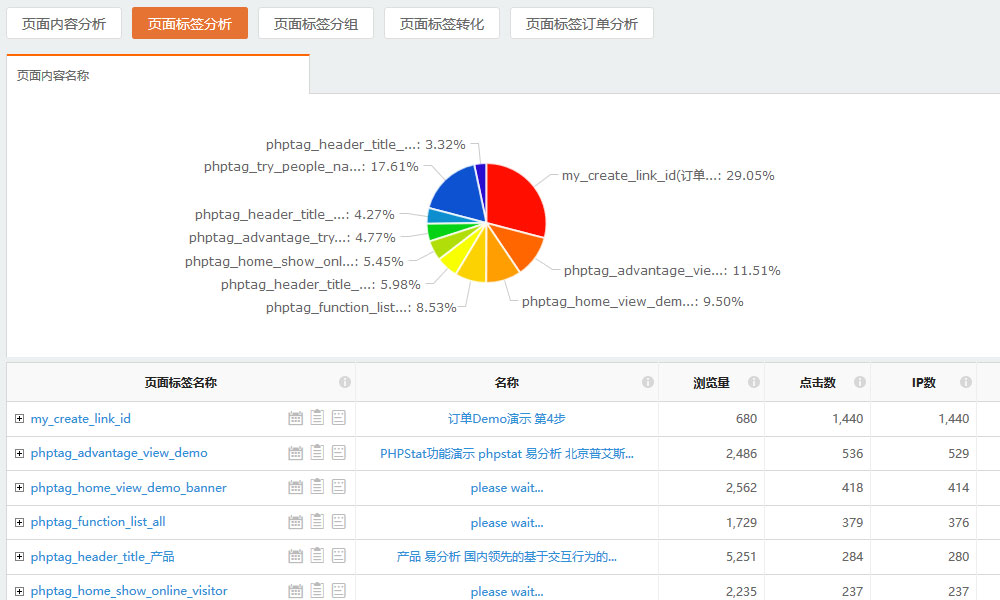Click list-detail icon in my_create_link_id row

click(x=339, y=418)
